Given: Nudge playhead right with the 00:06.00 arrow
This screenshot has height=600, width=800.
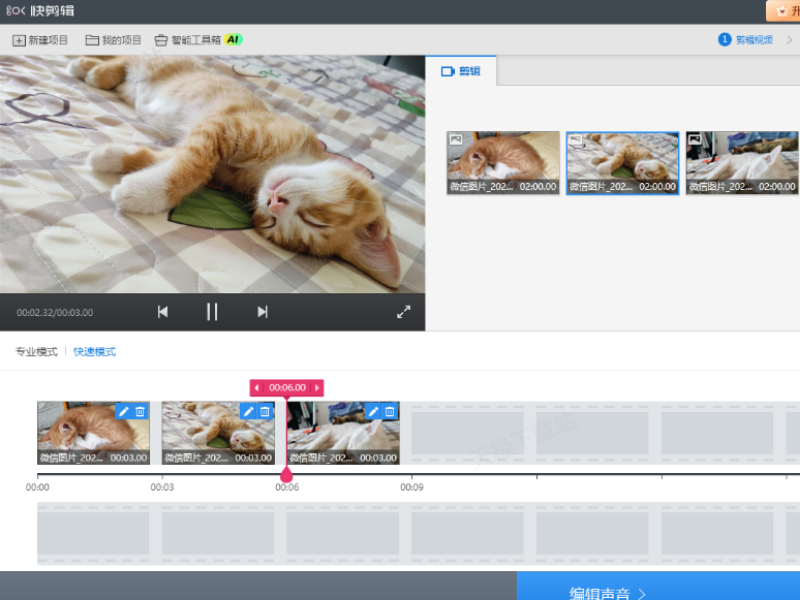Looking at the screenshot, I should pos(318,388).
